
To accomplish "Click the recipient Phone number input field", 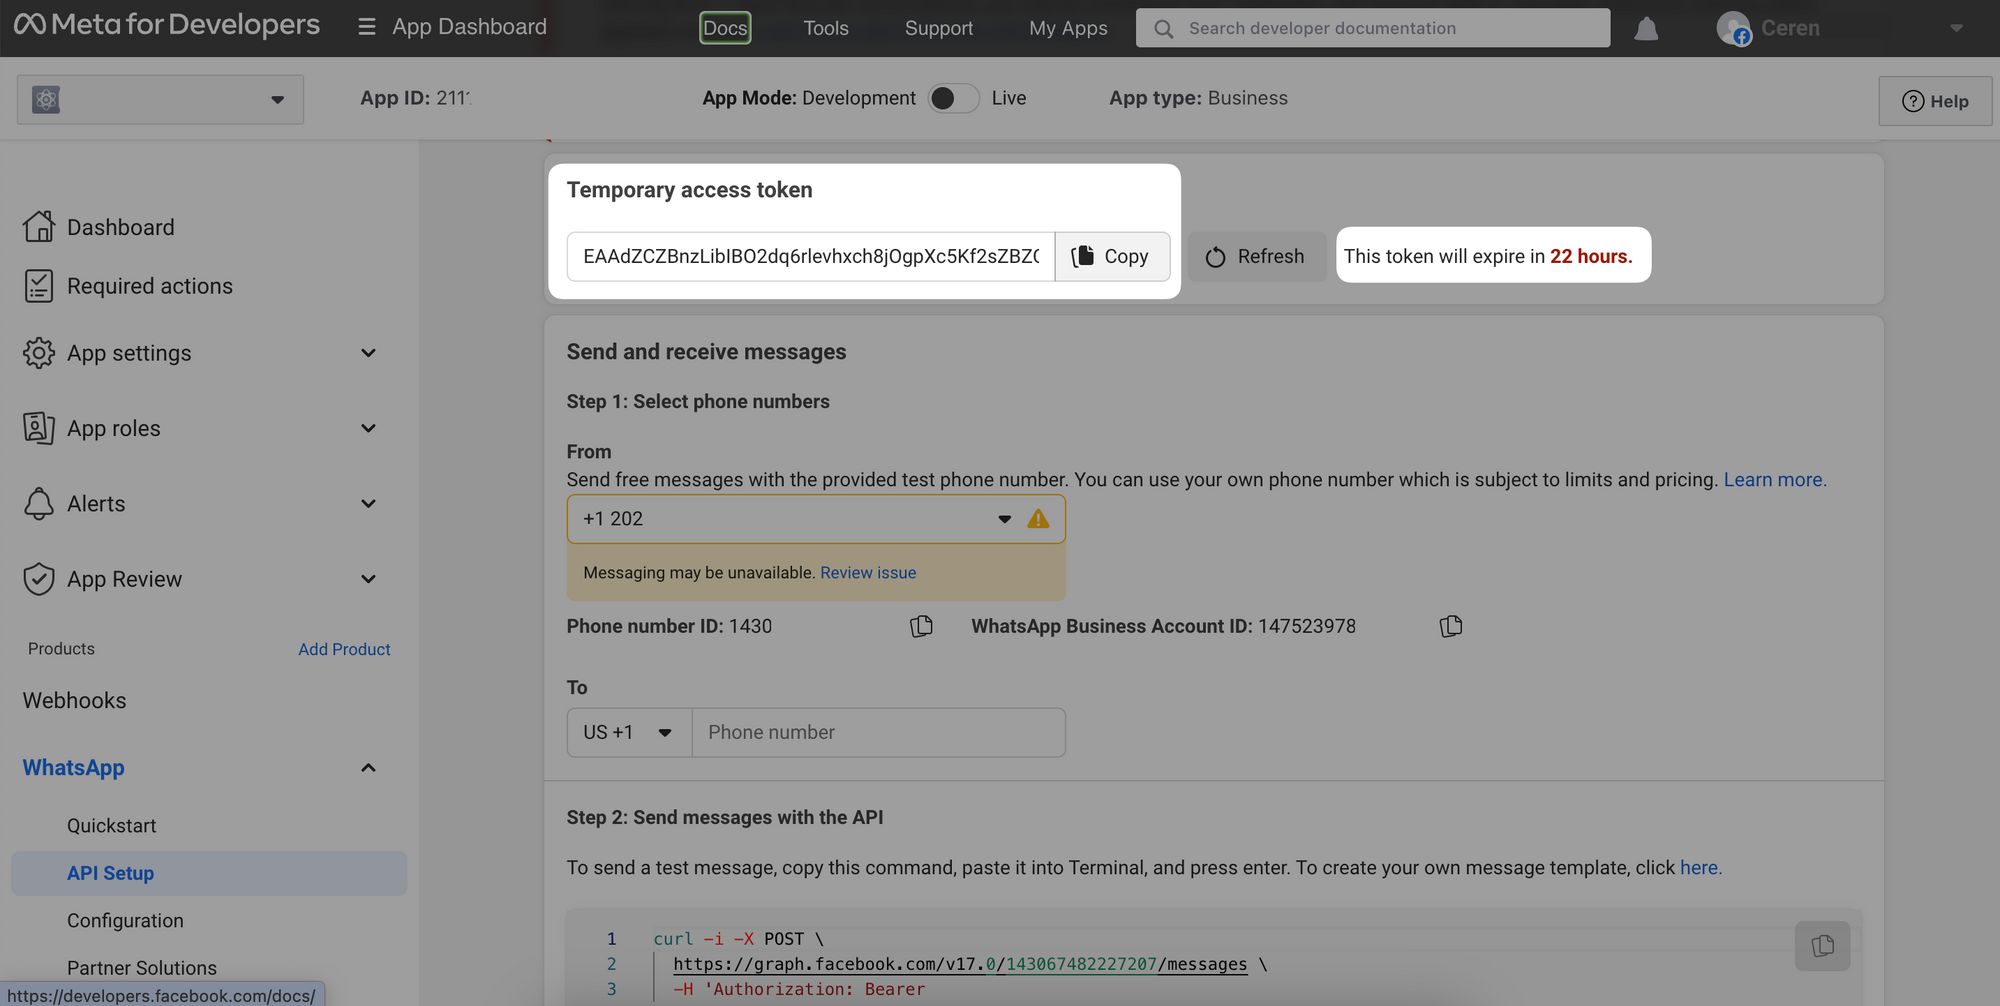I will click(878, 732).
